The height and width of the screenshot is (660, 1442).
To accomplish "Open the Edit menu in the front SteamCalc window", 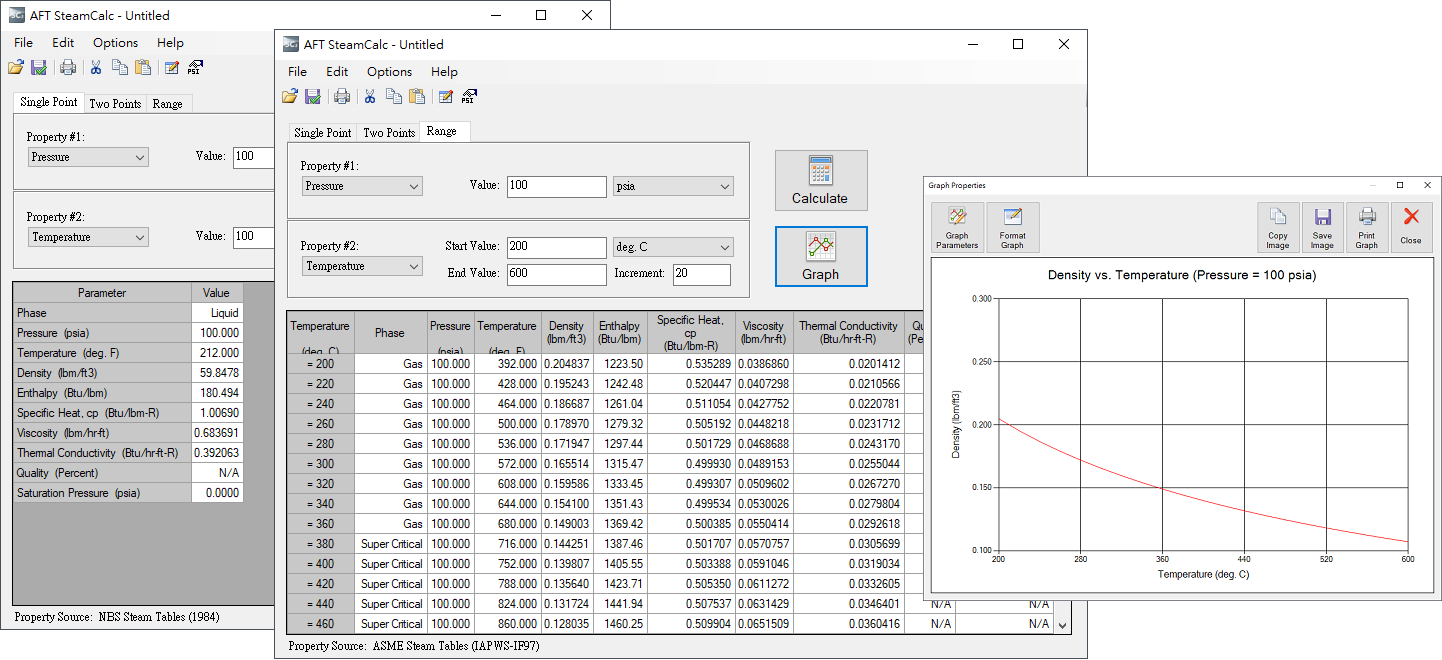I will tap(337, 72).
